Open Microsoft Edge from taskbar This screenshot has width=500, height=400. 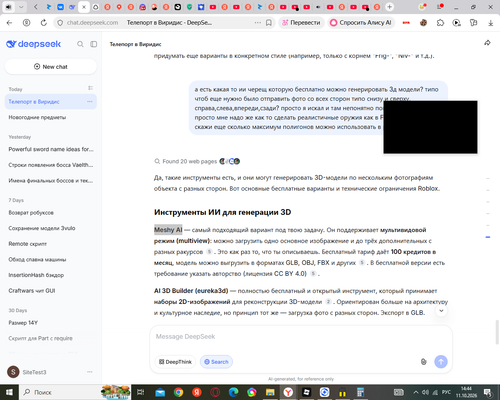point(233,392)
